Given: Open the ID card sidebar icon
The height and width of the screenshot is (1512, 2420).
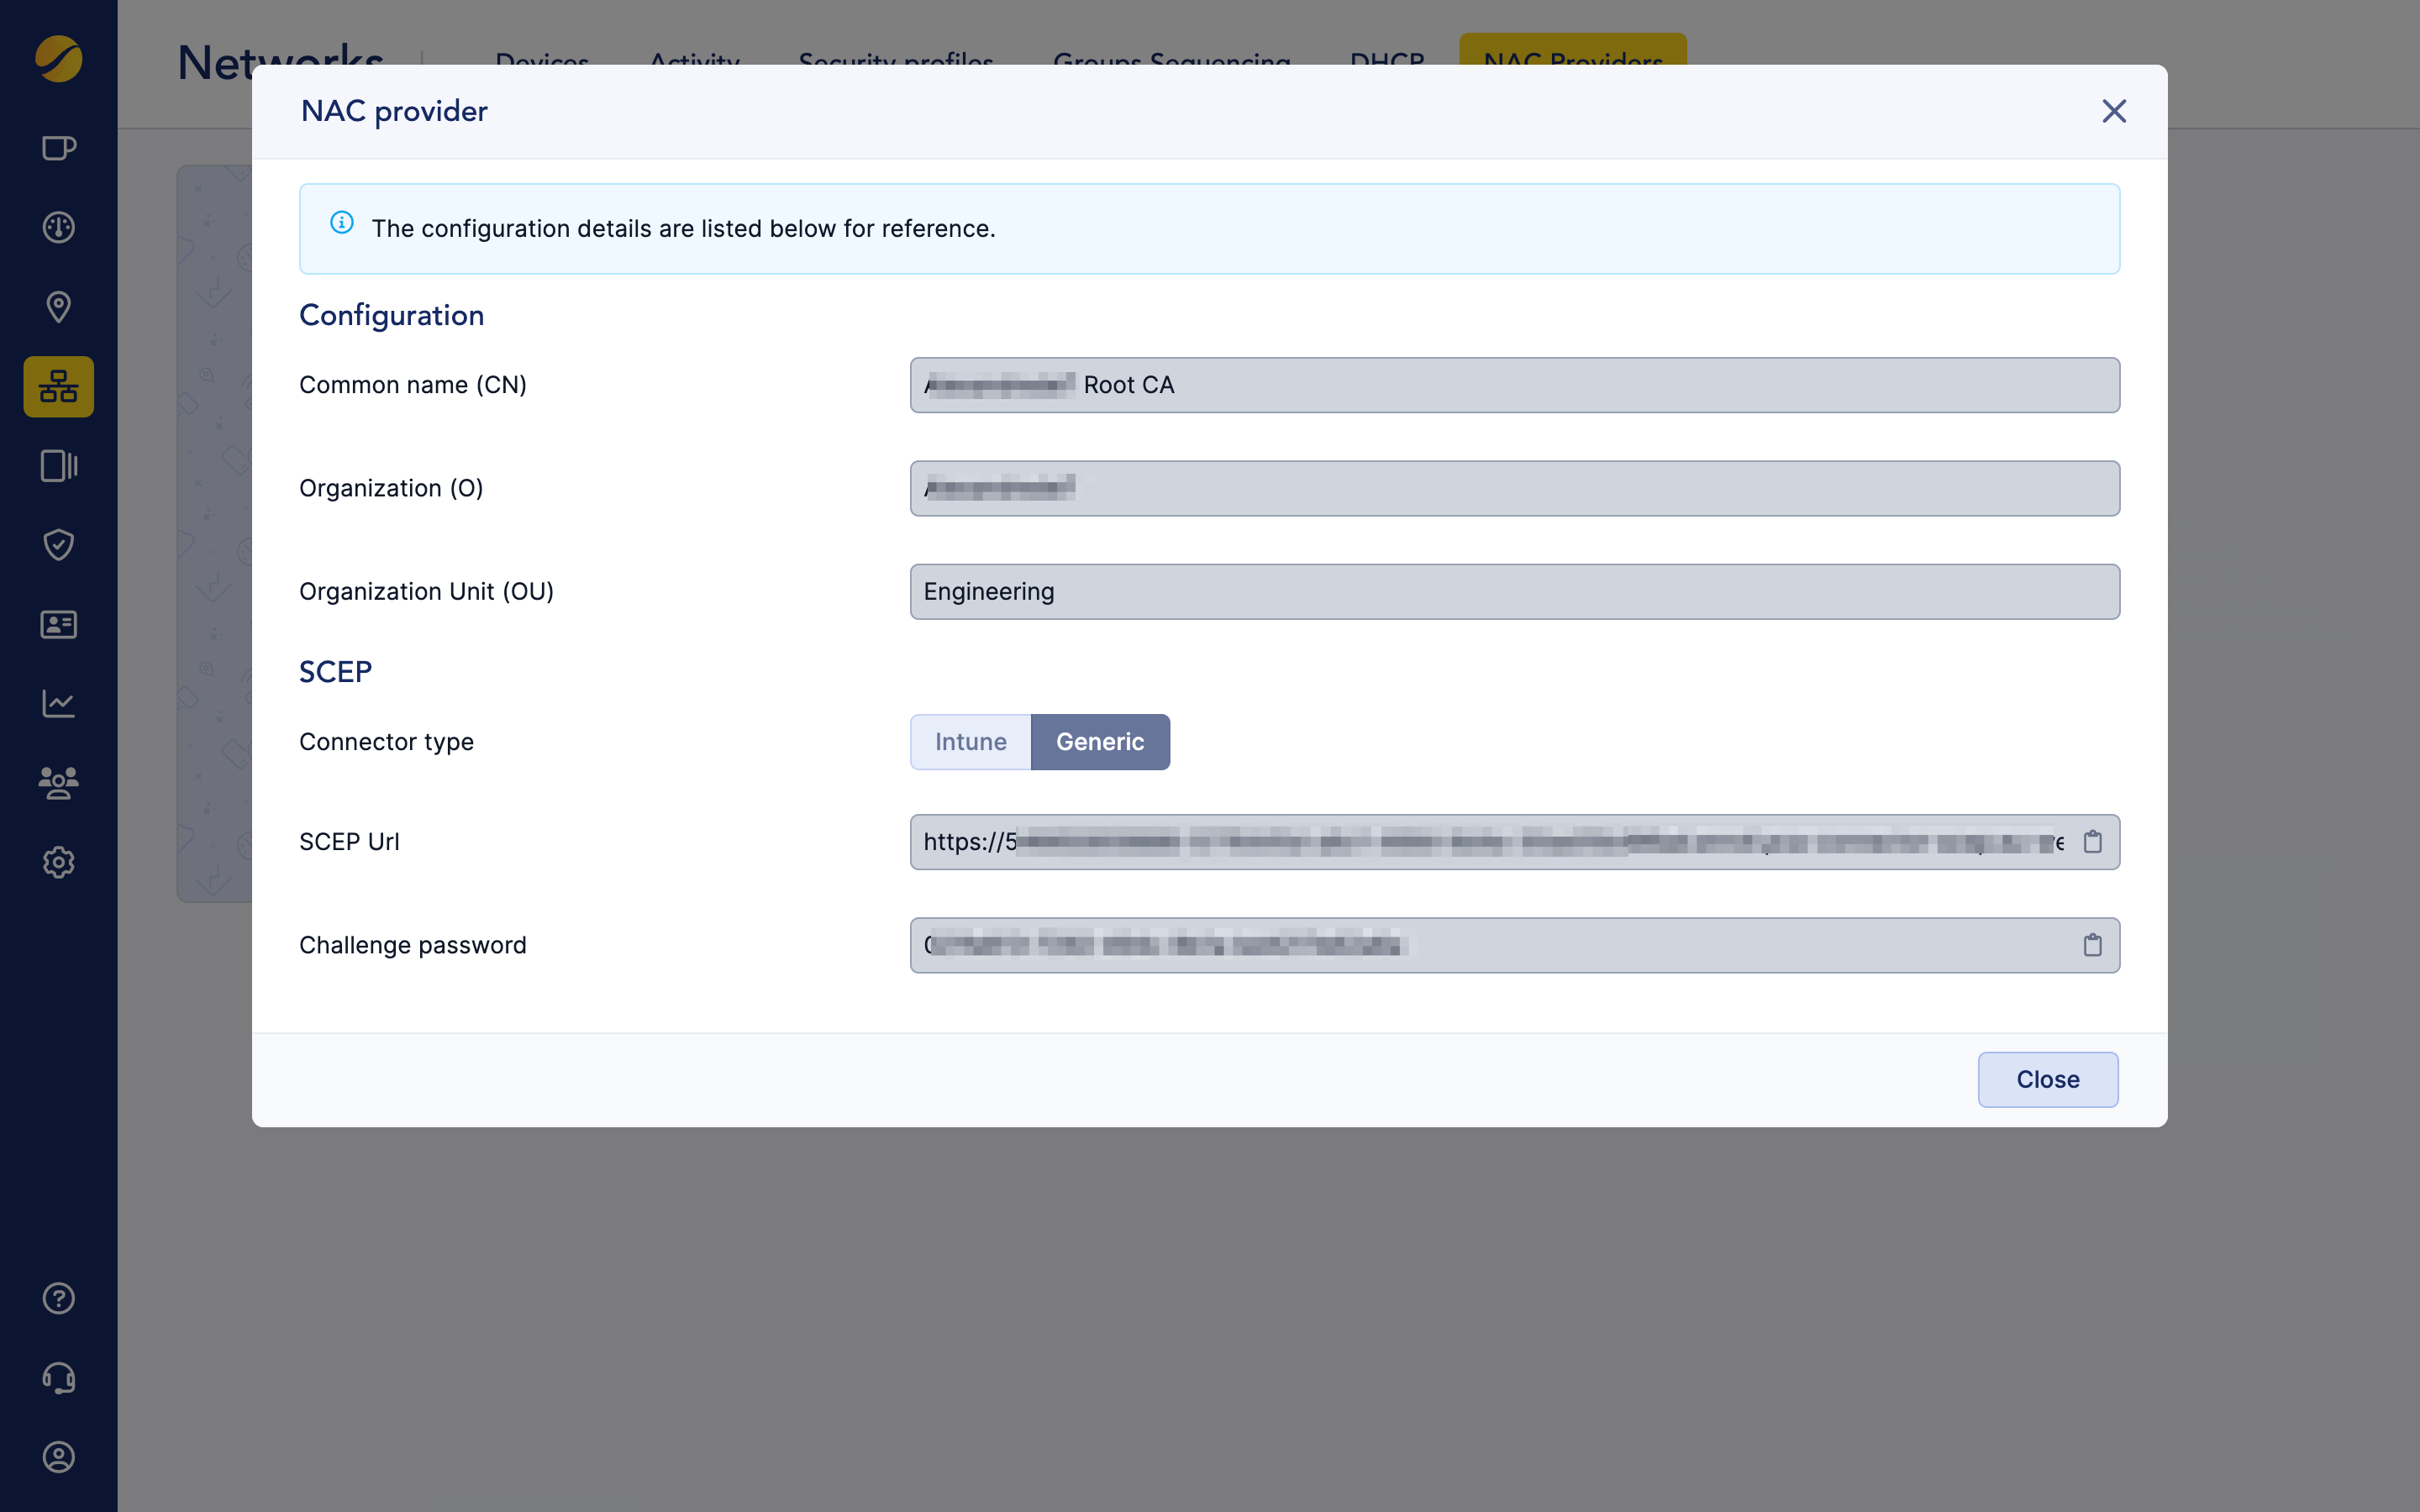Looking at the screenshot, I should point(59,625).
